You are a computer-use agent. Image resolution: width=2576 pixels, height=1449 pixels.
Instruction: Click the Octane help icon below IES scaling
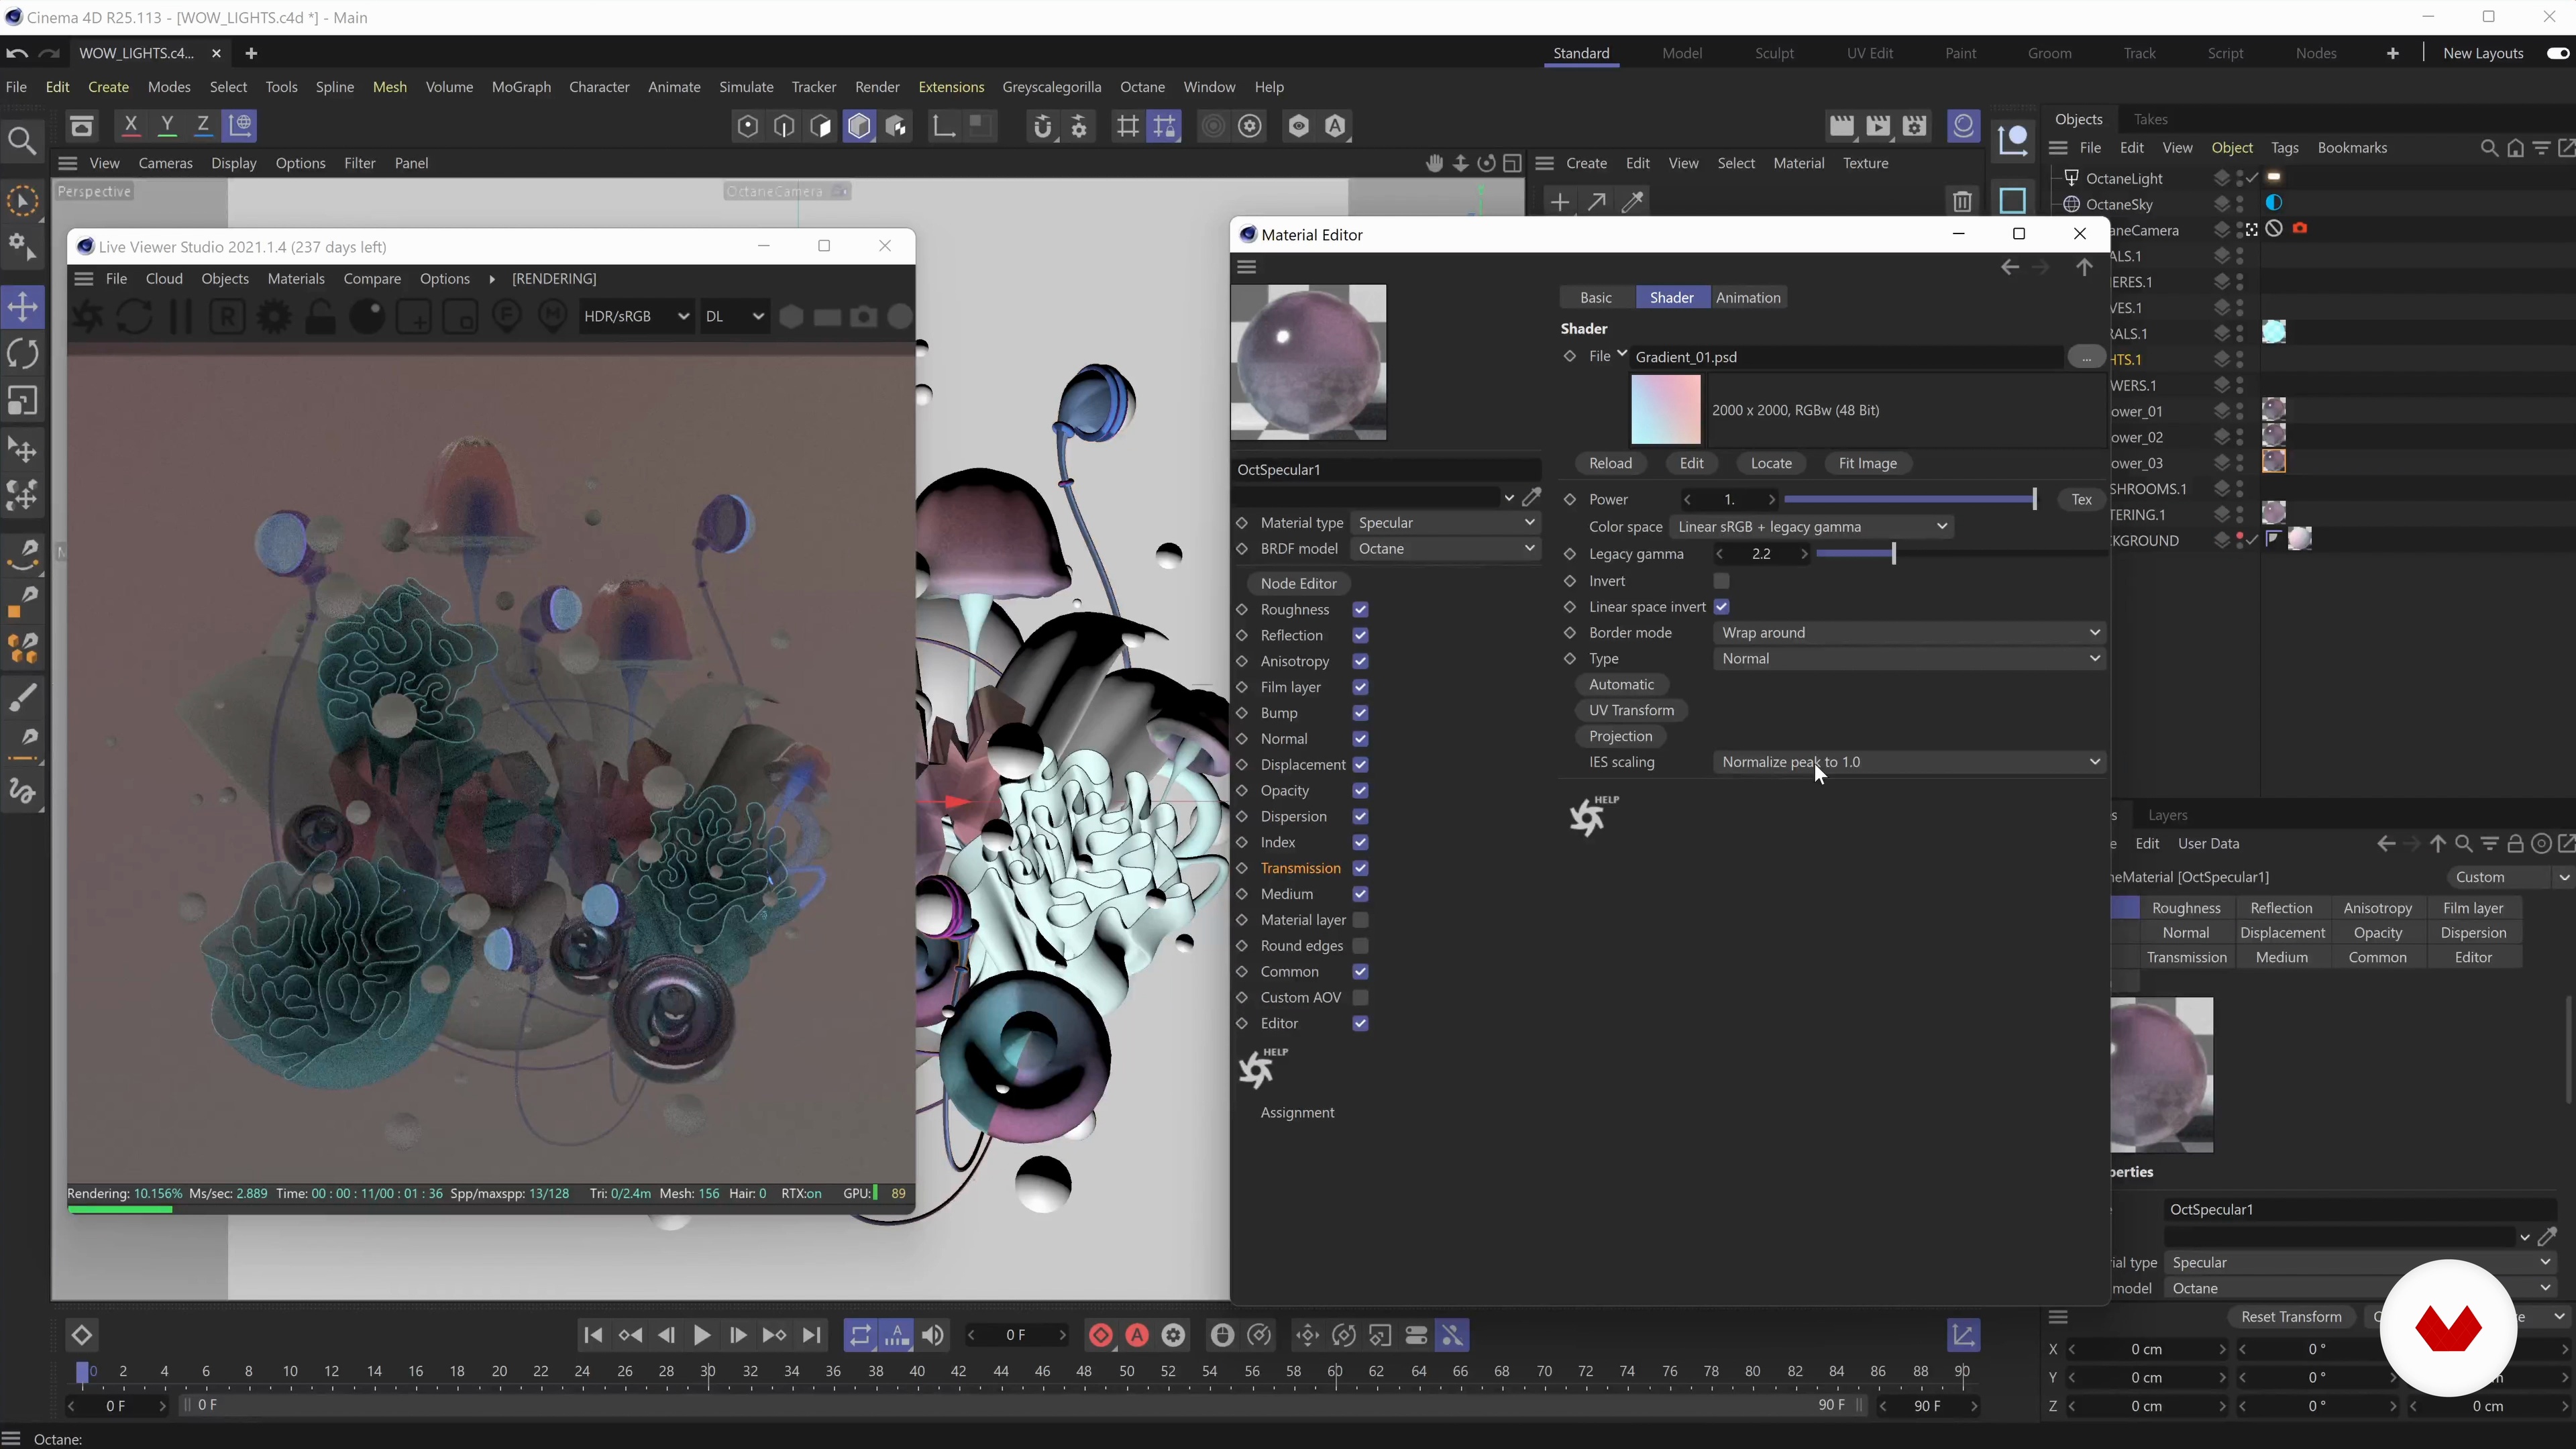(1592, 816)
